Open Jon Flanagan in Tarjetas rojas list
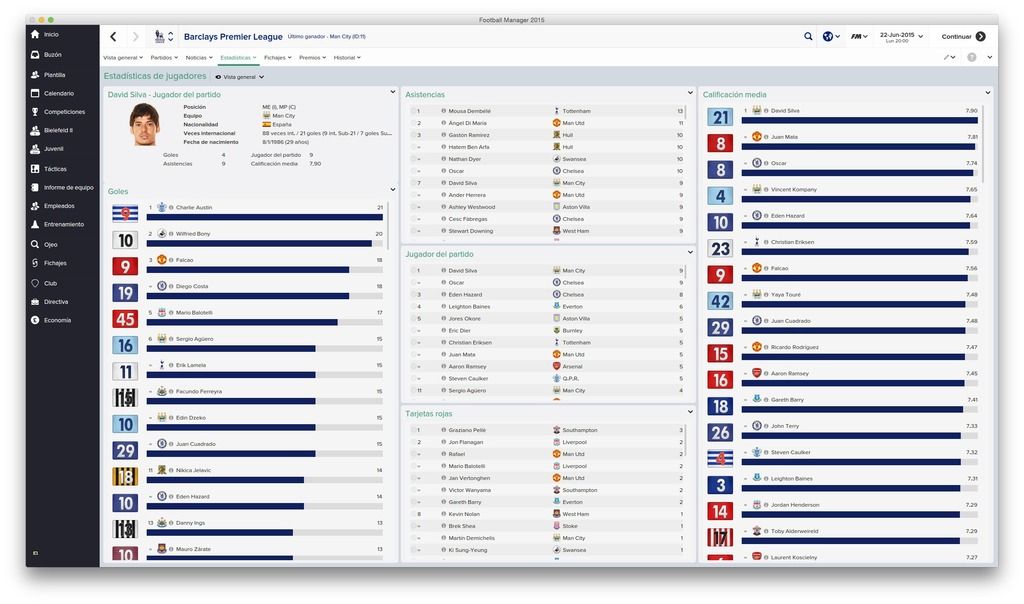This screenshot has width=1024, height=604. click(x=466, y=442)
